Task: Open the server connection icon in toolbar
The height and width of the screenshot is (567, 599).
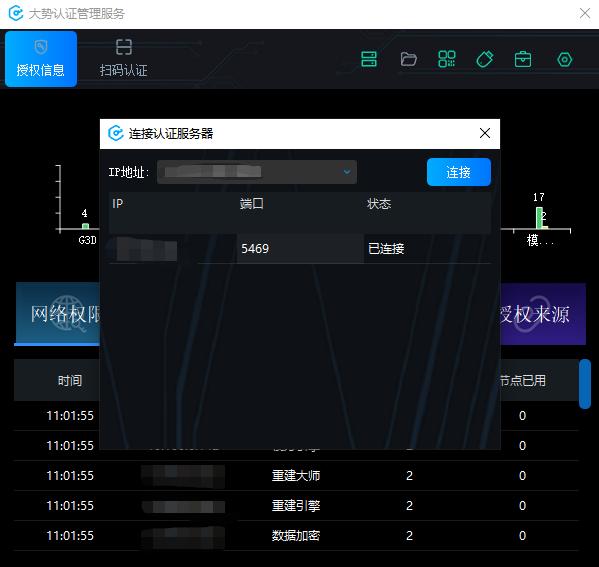Action: click(369, 59)
